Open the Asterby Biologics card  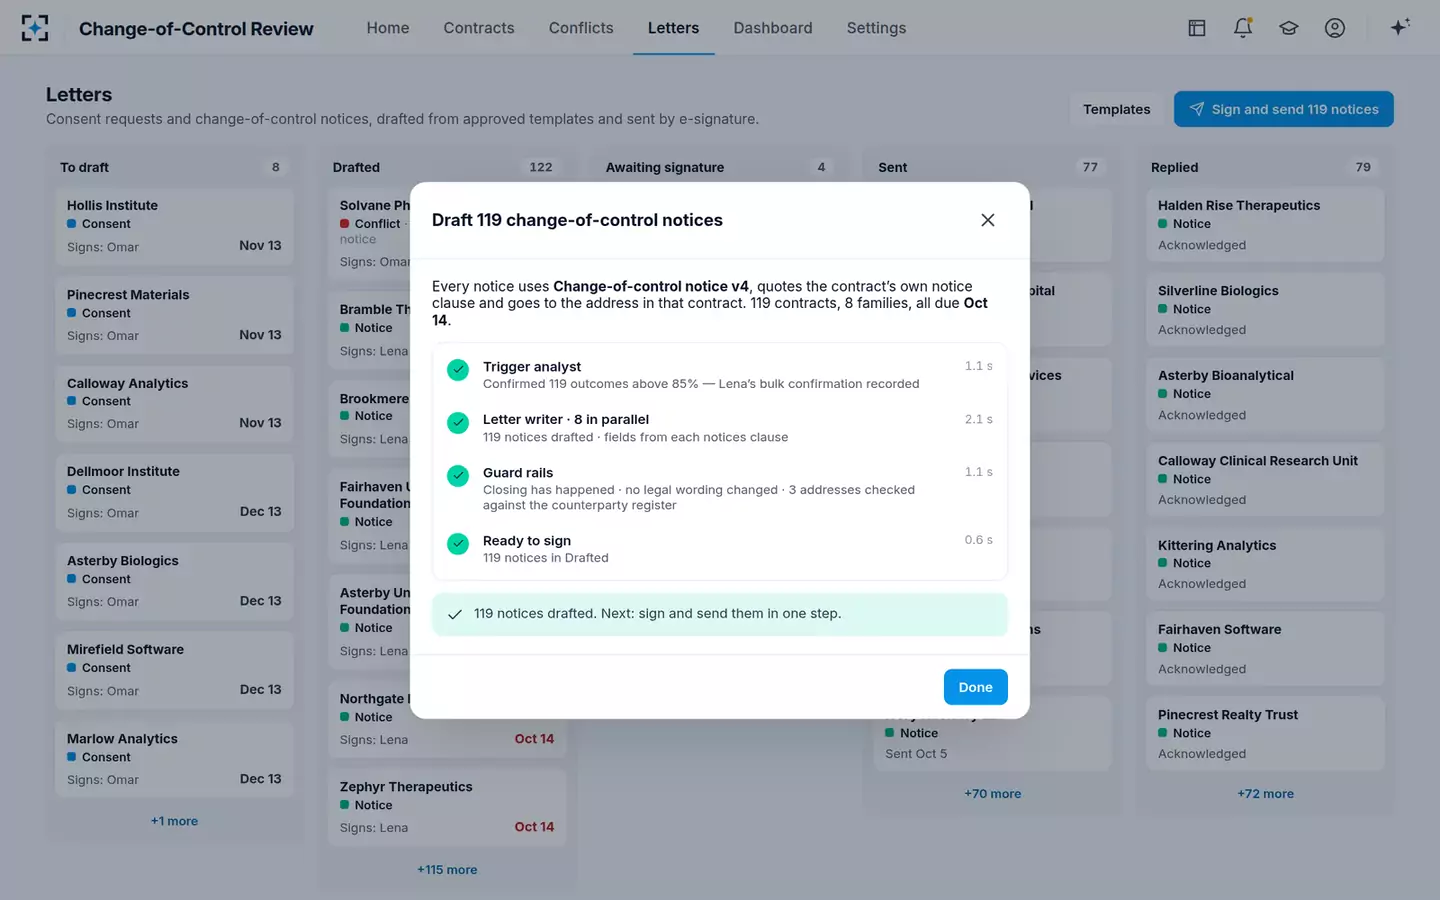pyautogui.click(x=174, y=581)
